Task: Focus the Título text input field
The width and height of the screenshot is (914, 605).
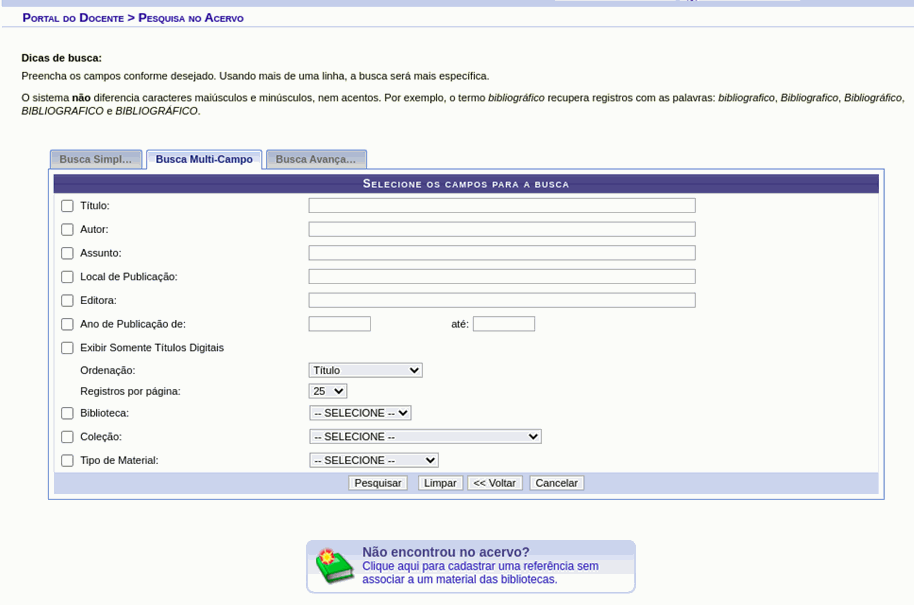Action: (x=501, y=206)
